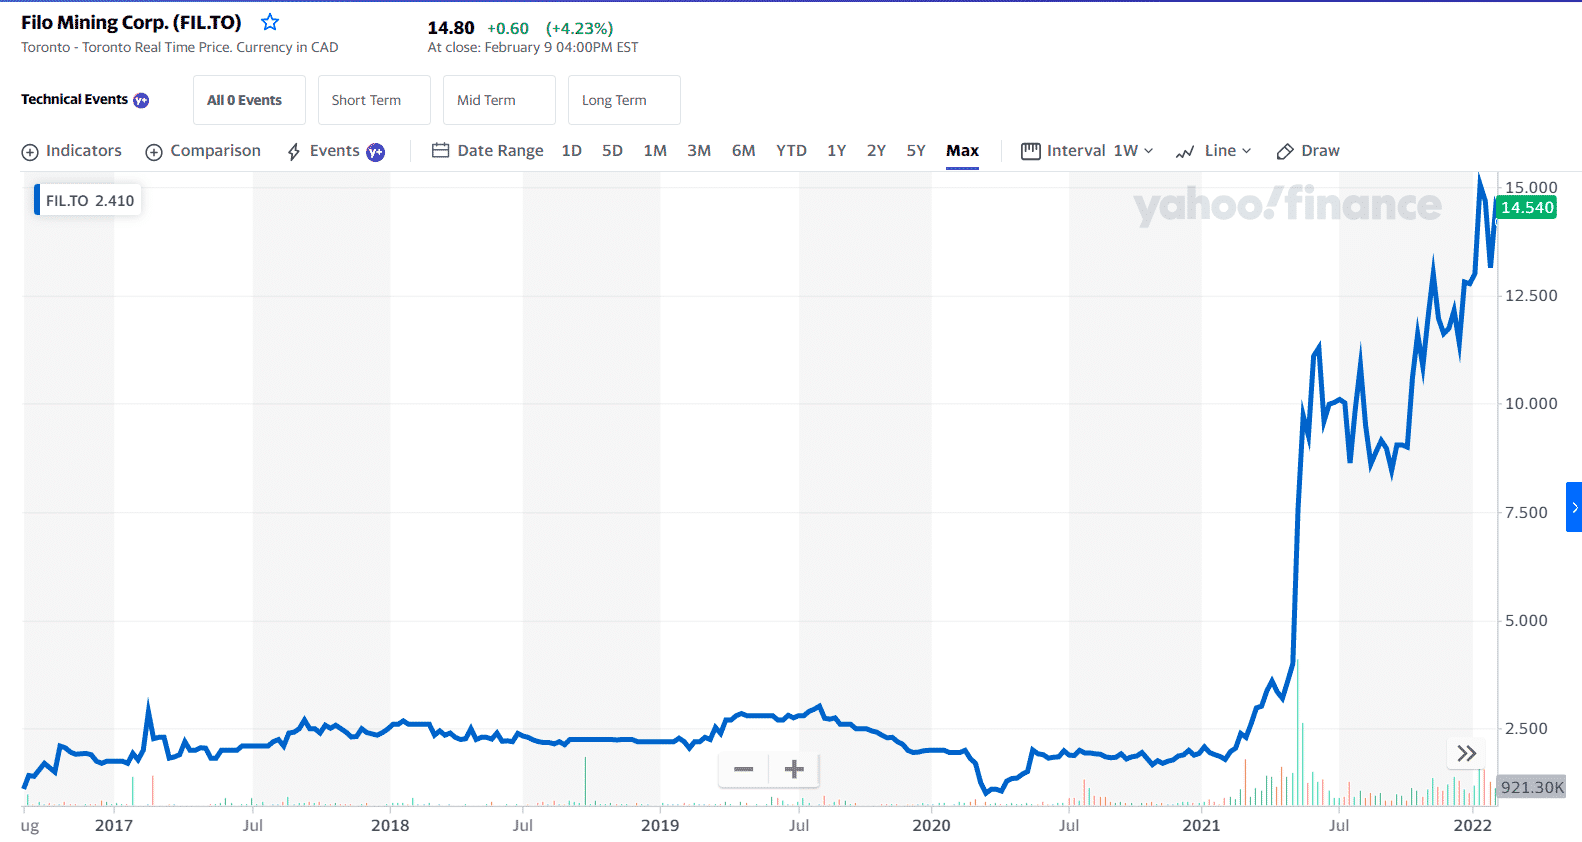Screen dimensions: 1582x842
Task: Click the Date Range label
Action: (x=500, y=151)
